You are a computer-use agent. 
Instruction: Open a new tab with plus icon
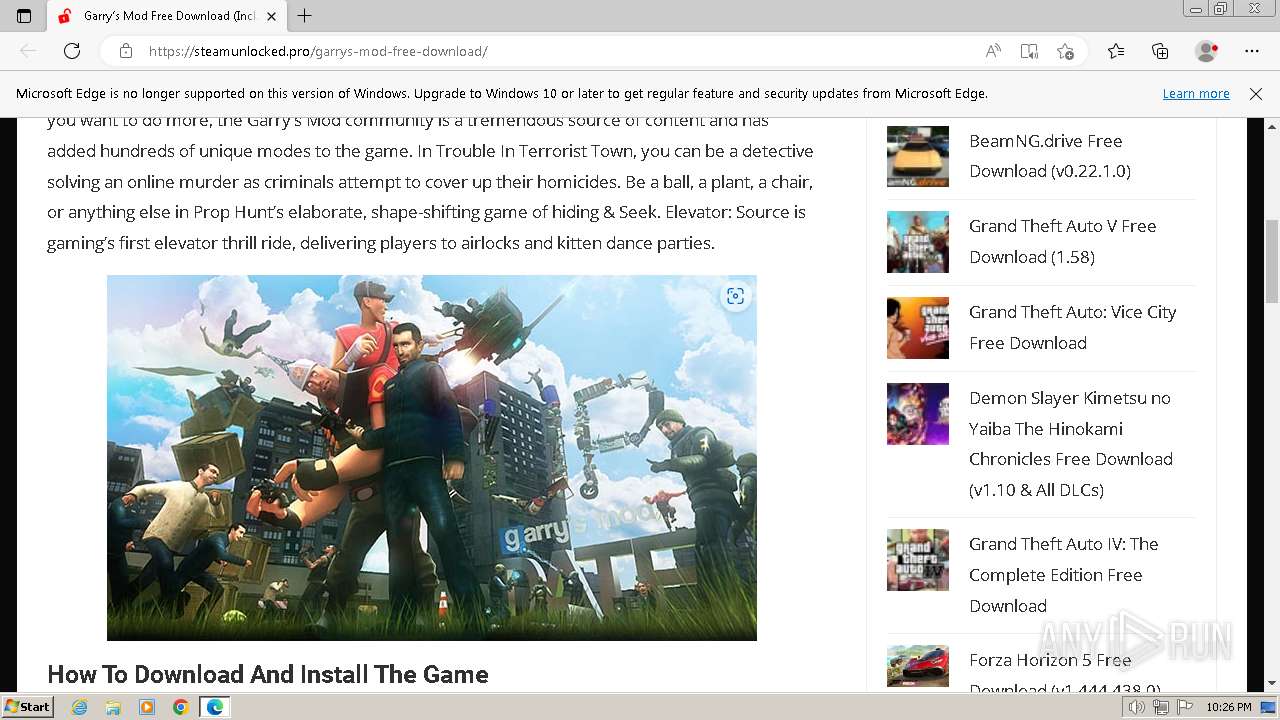(x=305, y=16)
